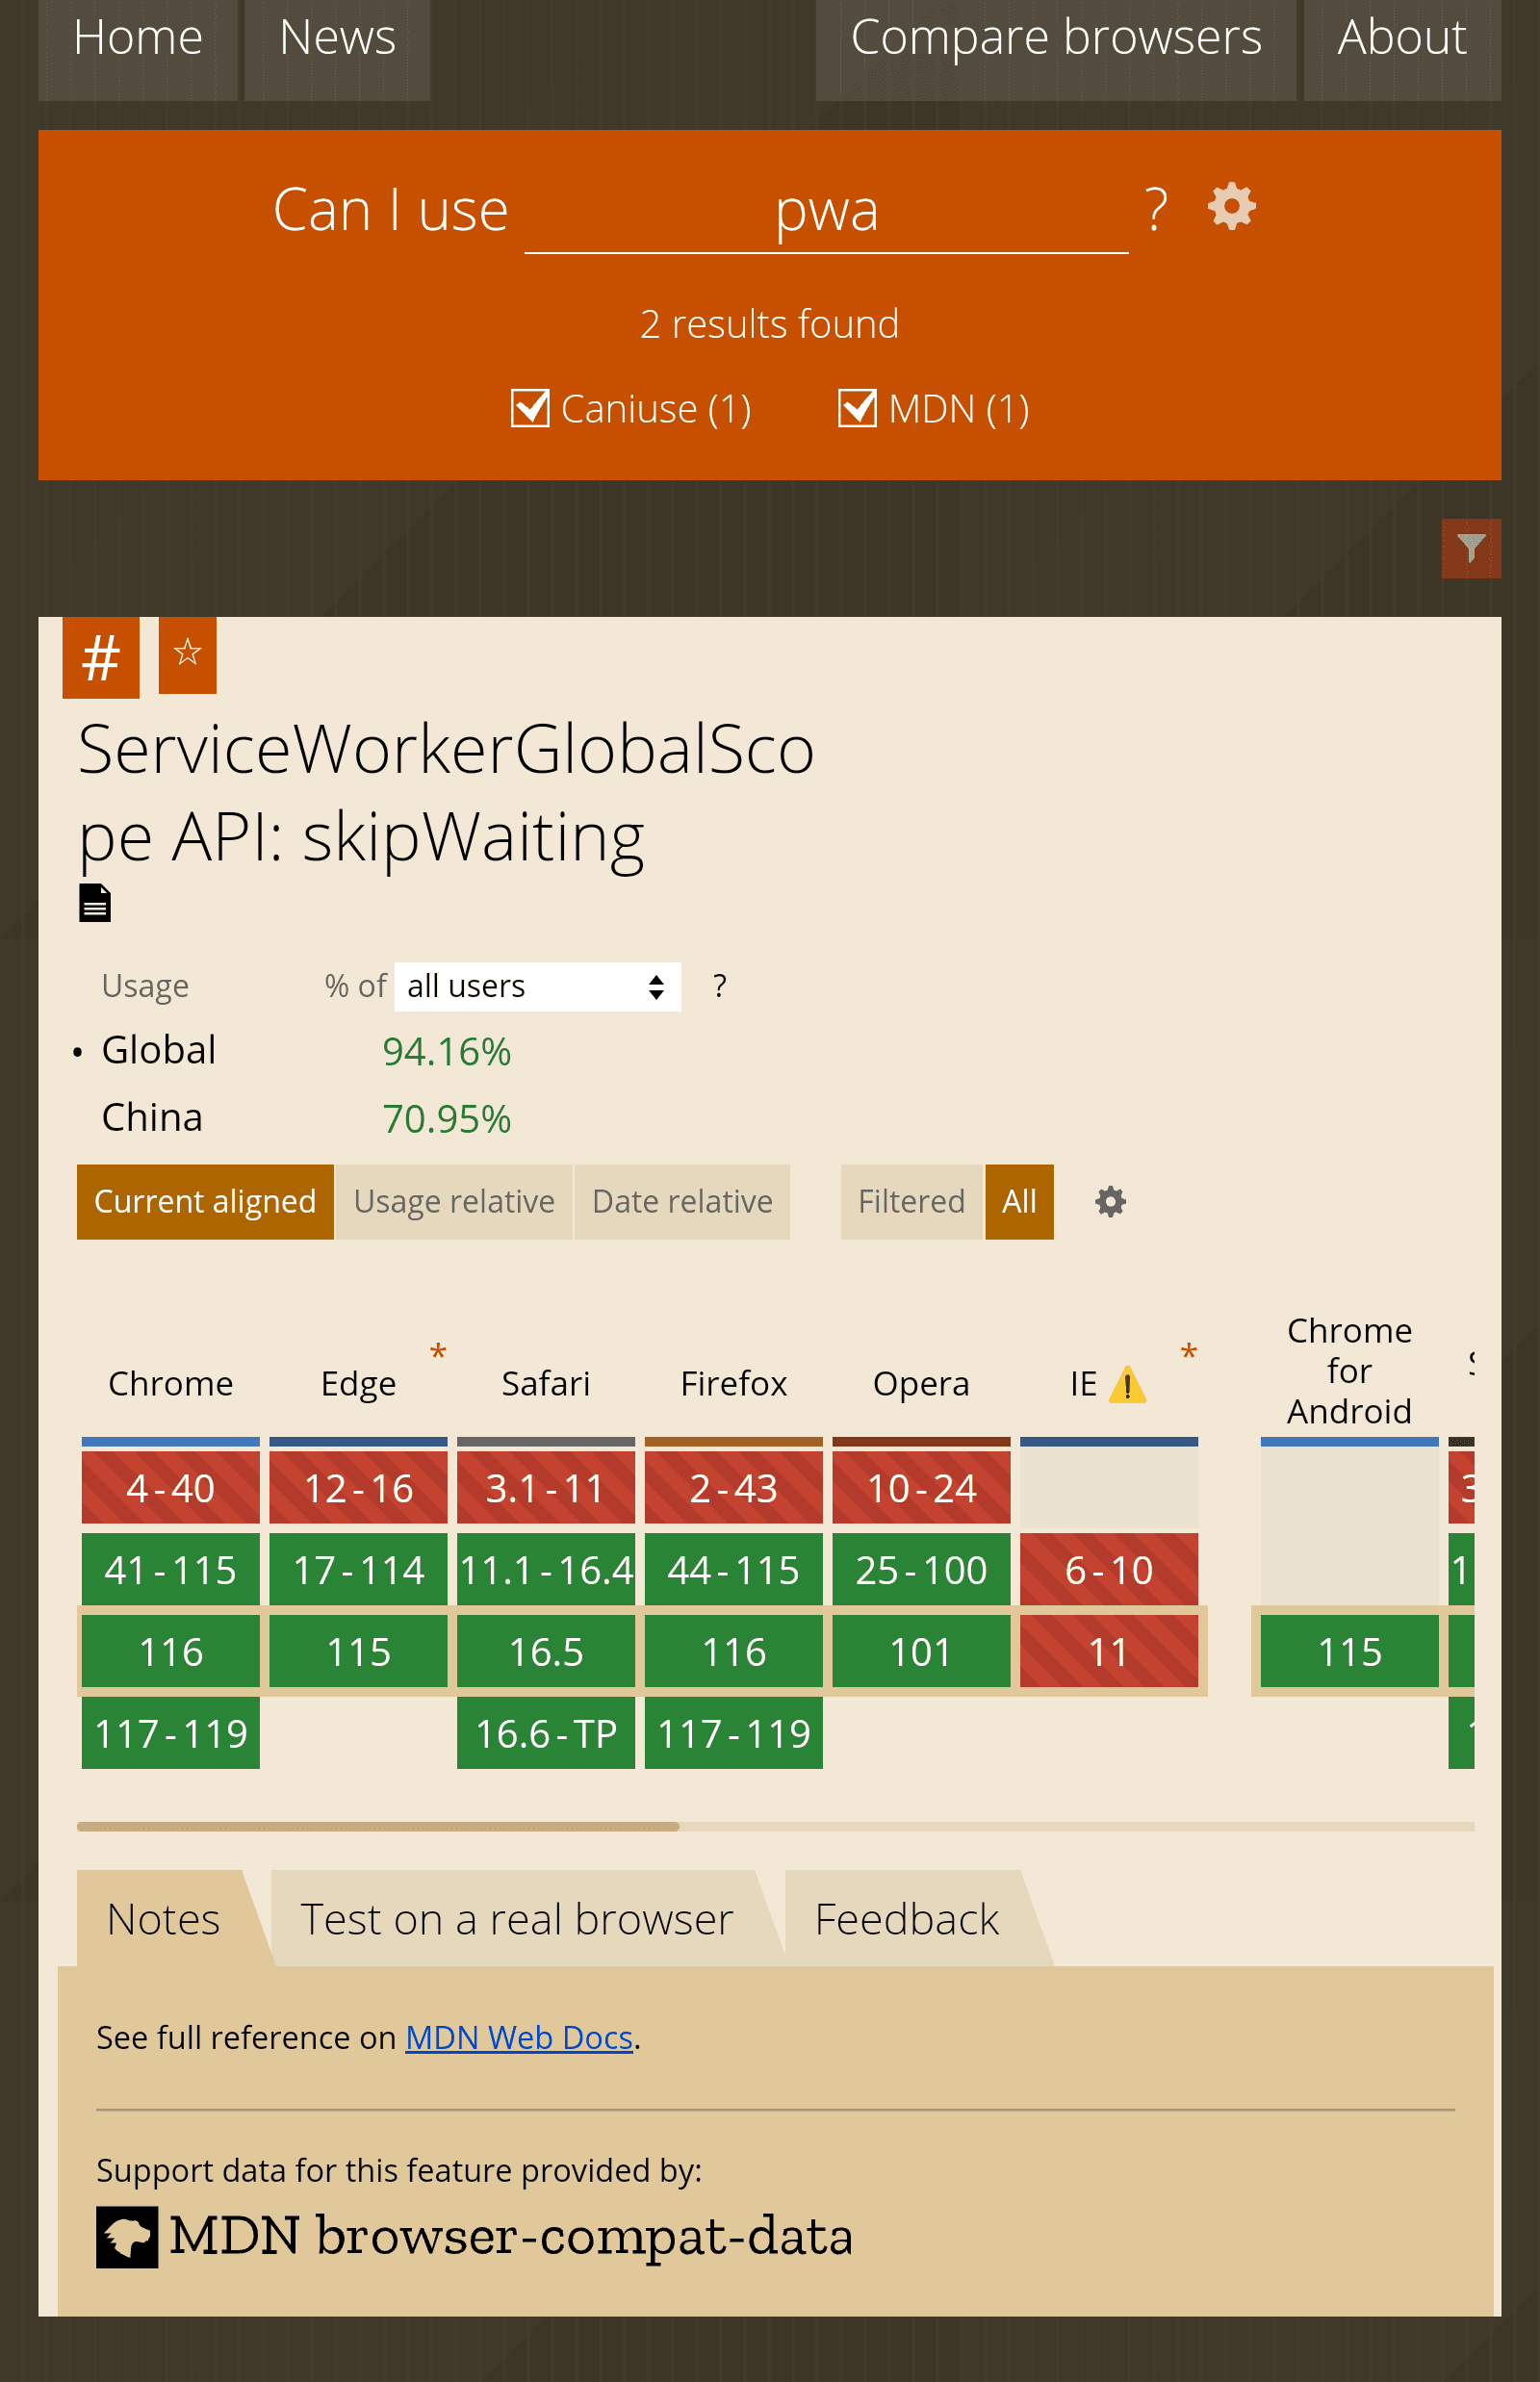The height and width of the screenshot is (2382, 1540).
Task: Click Edge 12-16 cell
Action: [358, 1488]
